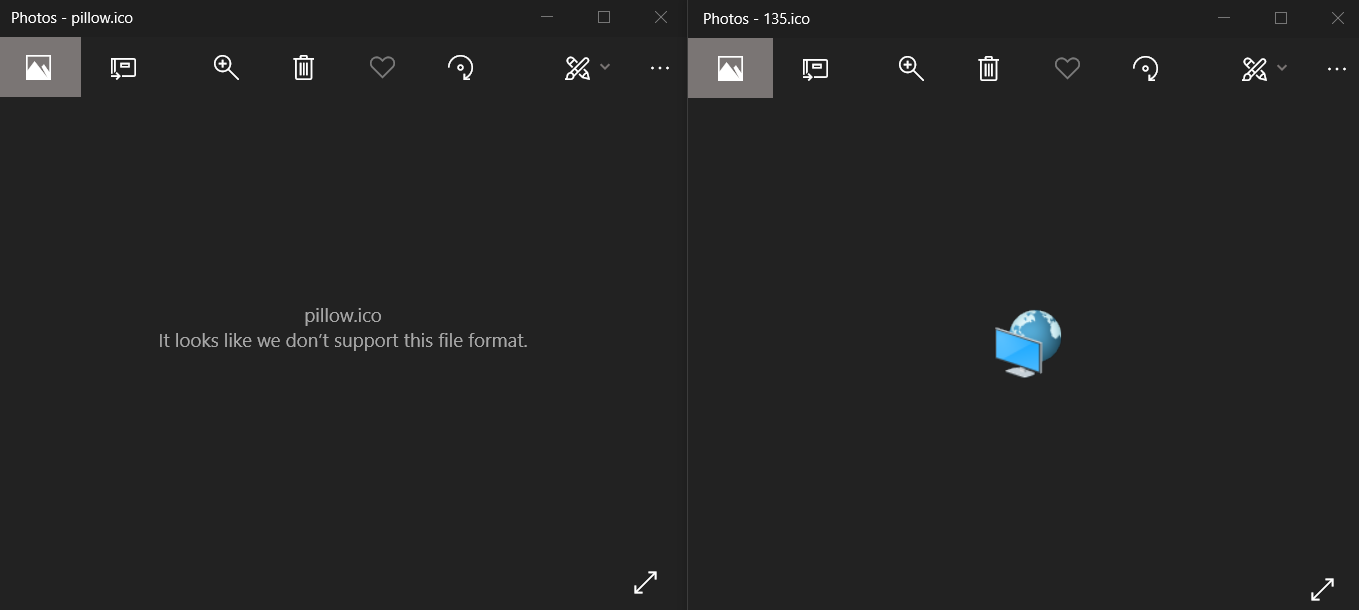This screenshot has height=610, width=1359.
Task: Delete the pillow.ico file
Action: click(x=303, y=67)
